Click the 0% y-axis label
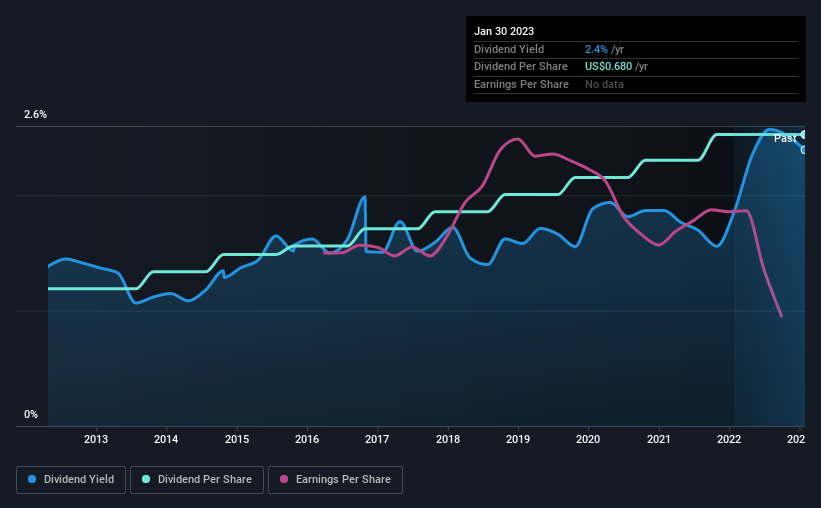Screen dimensions: 821x508 [x=31, y=414]
